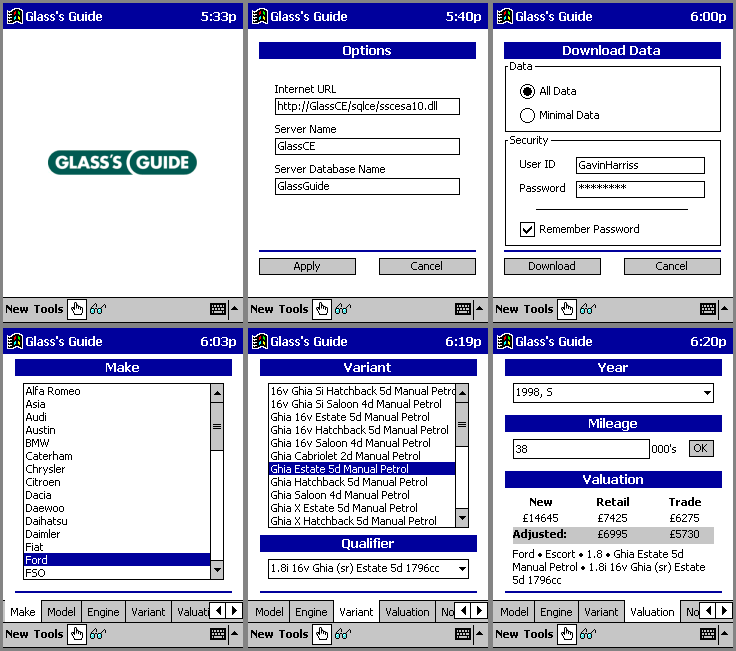
Task: Click Cancel in Options screen
Action: click(x=427, y=266)
